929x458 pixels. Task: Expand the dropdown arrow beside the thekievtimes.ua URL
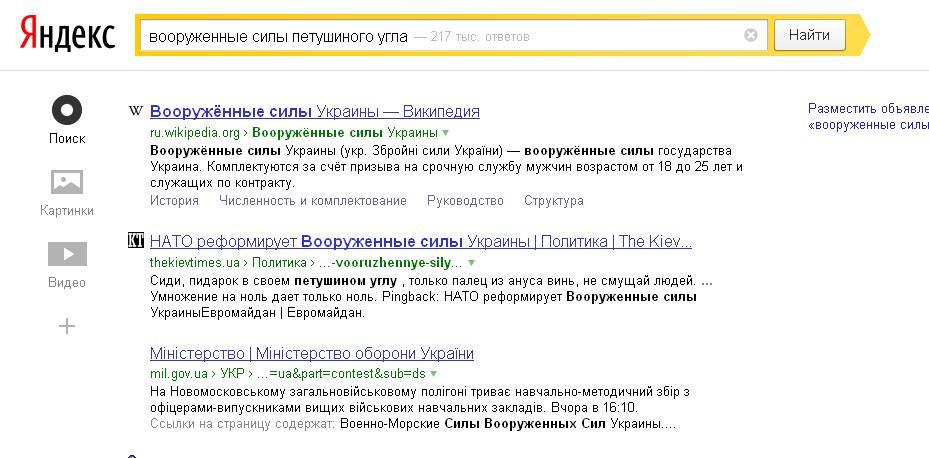coord(472,262)
